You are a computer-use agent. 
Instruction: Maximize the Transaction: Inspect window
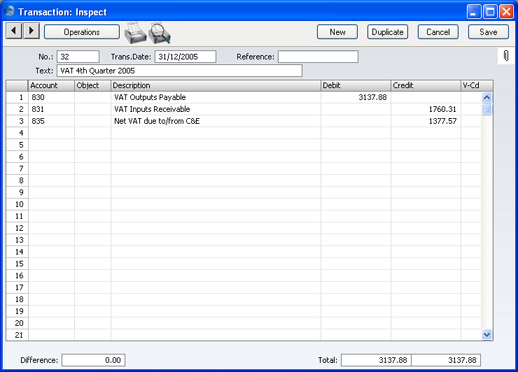[490, 12]
